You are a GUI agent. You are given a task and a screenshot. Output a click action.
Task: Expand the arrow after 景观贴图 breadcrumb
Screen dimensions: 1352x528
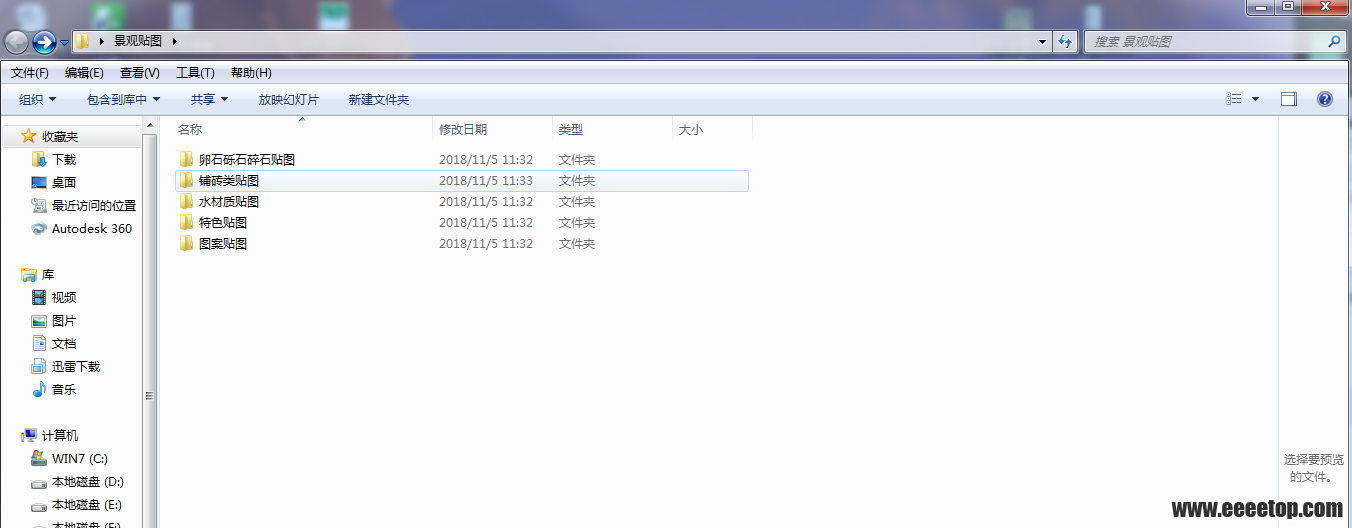pyautogui.click(x=175, y=41)
